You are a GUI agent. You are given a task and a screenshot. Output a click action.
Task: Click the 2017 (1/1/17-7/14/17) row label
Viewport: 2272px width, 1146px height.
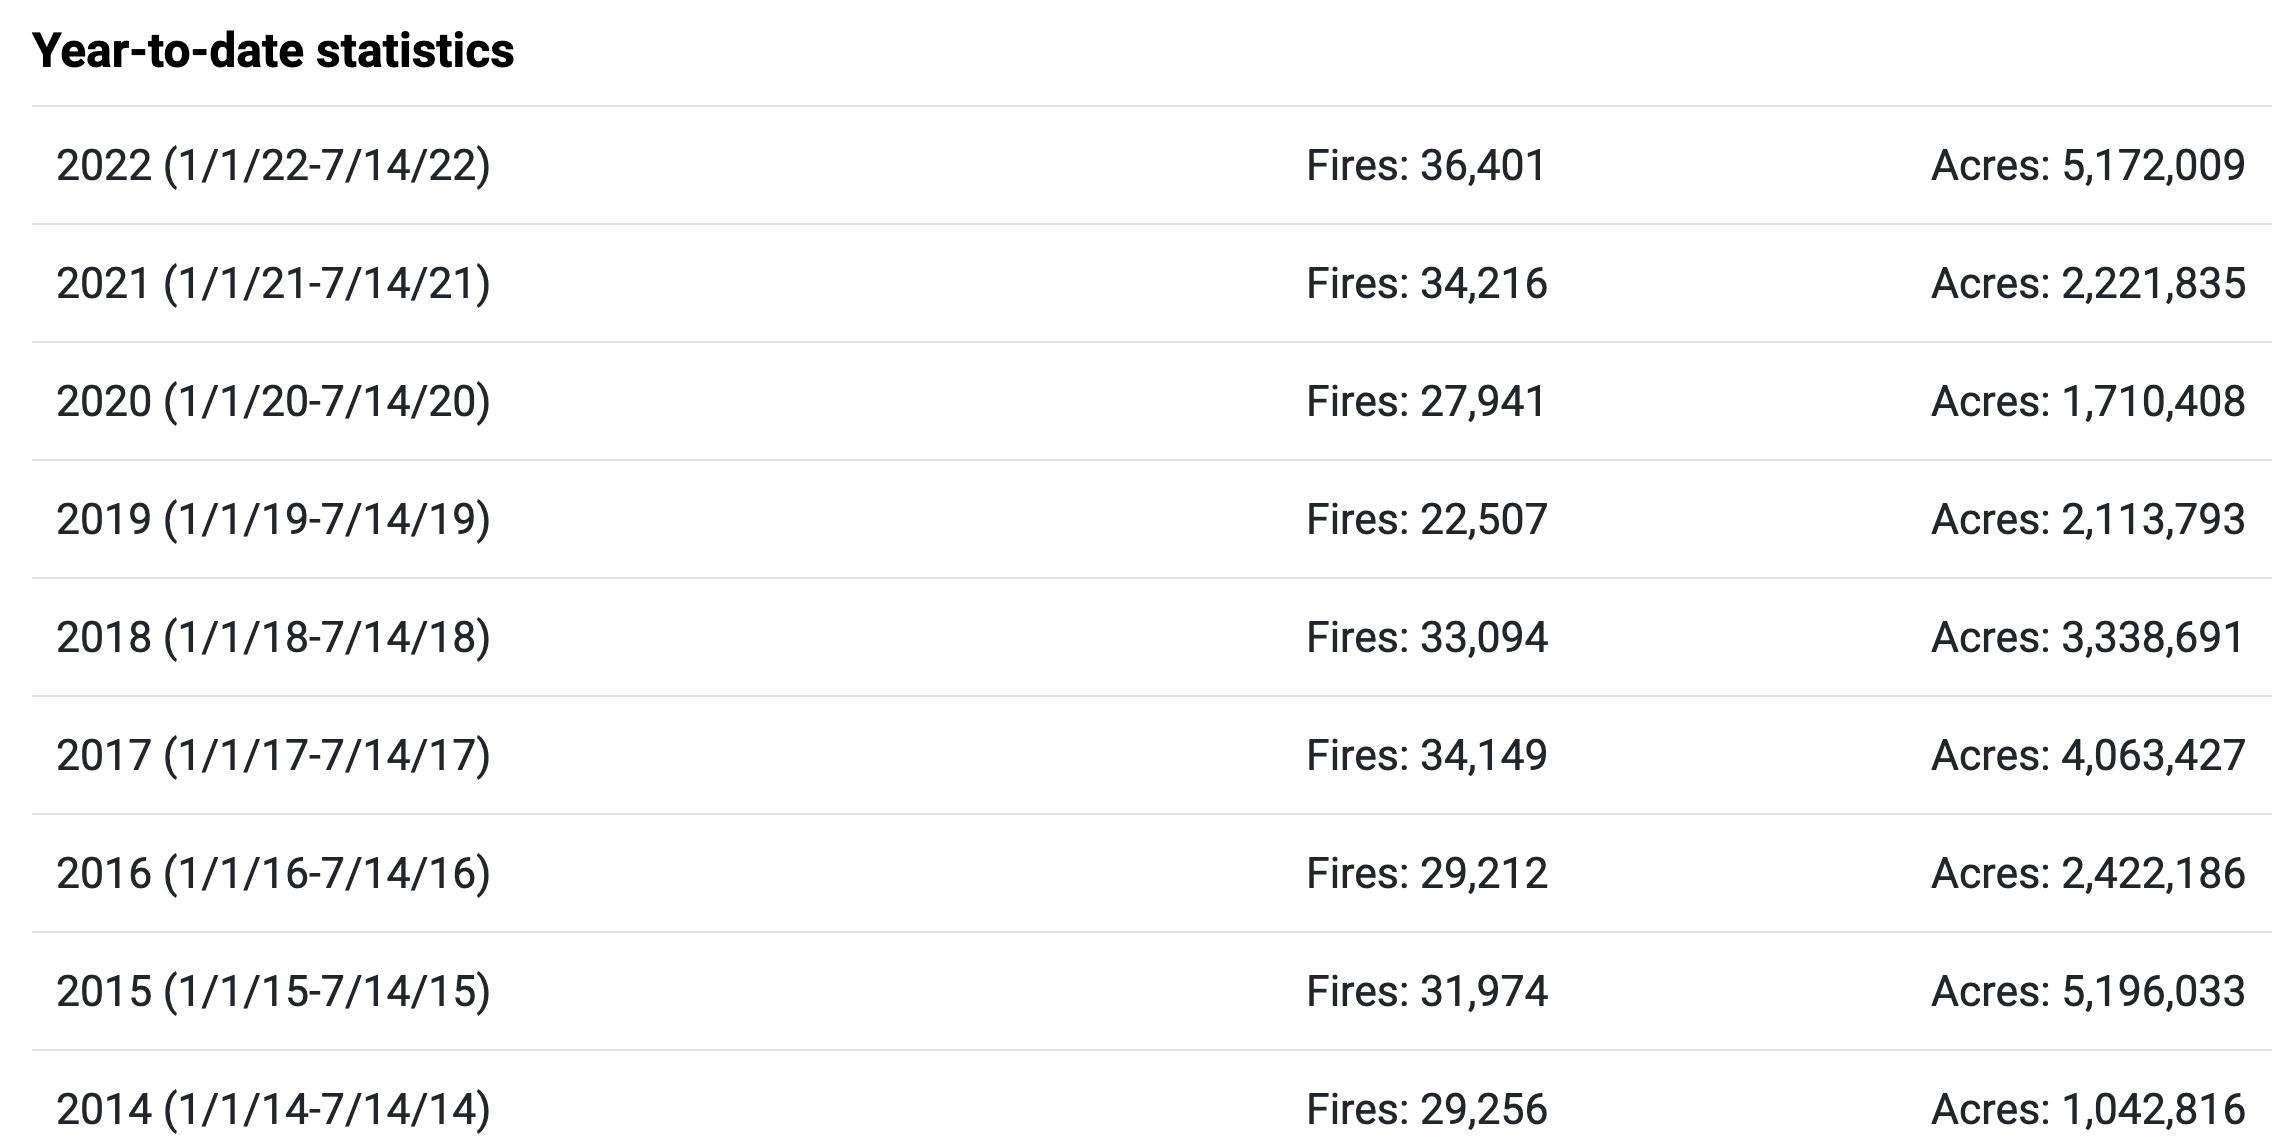[273, 755]
